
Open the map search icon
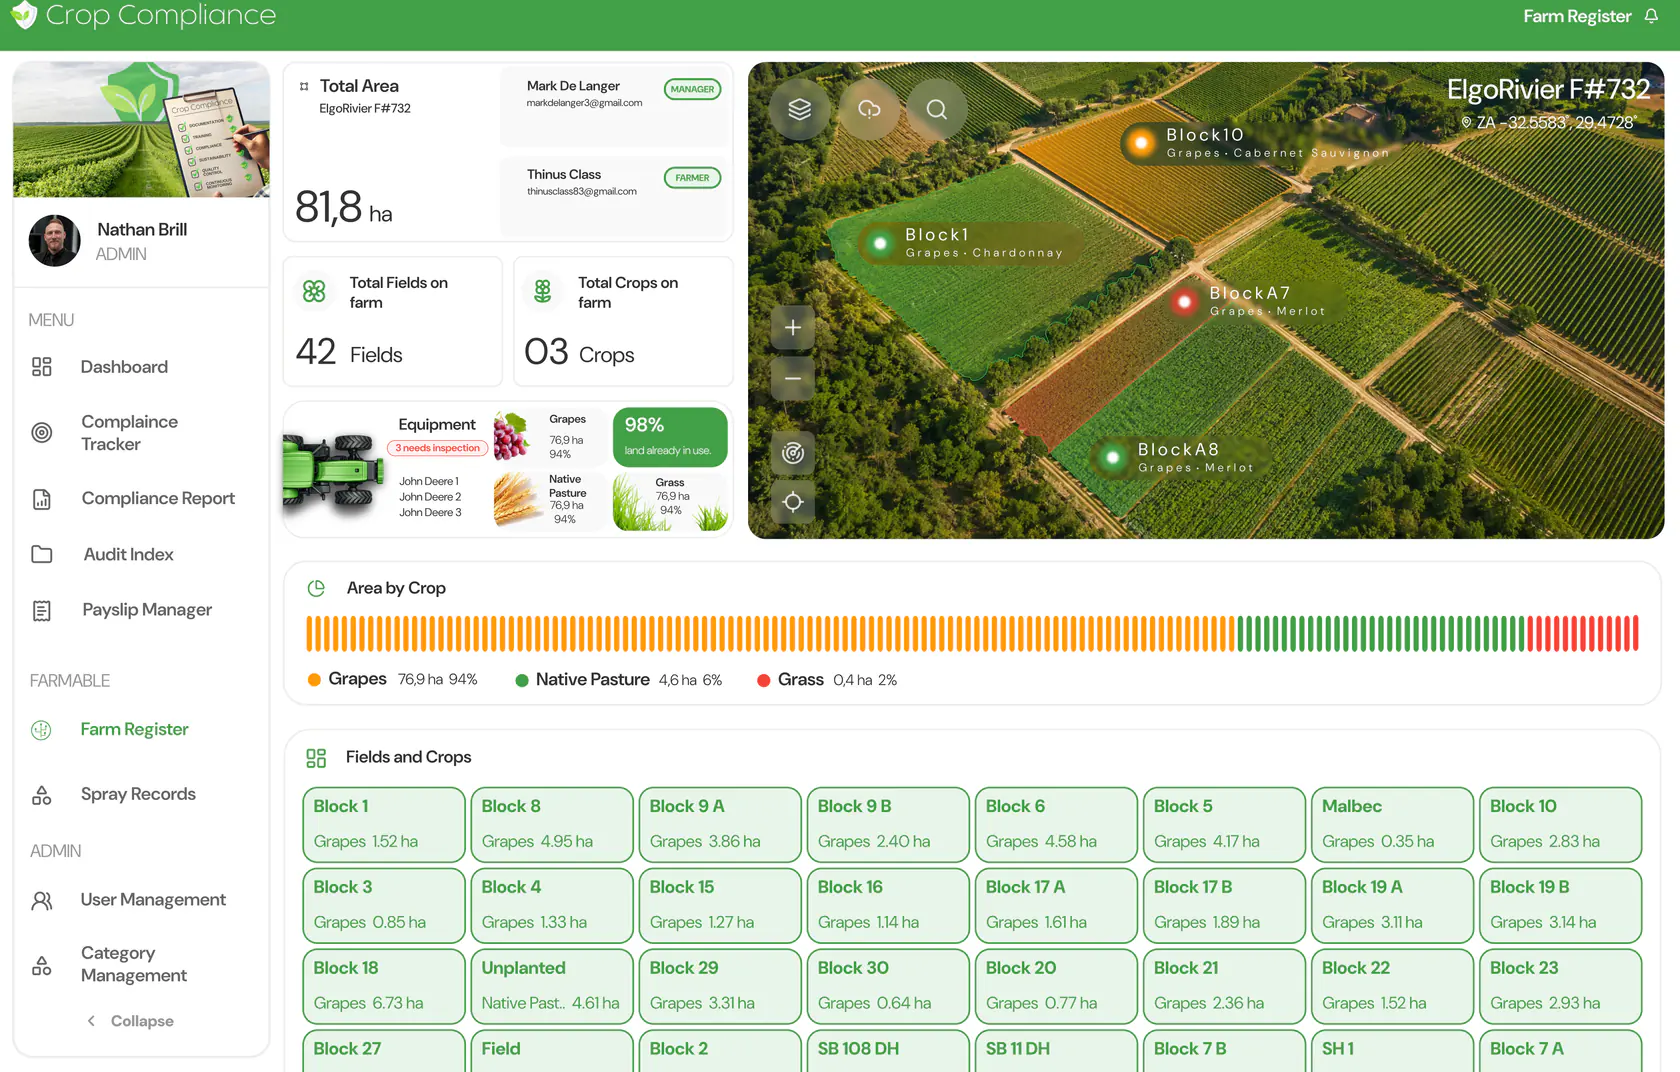click(937, 109)
